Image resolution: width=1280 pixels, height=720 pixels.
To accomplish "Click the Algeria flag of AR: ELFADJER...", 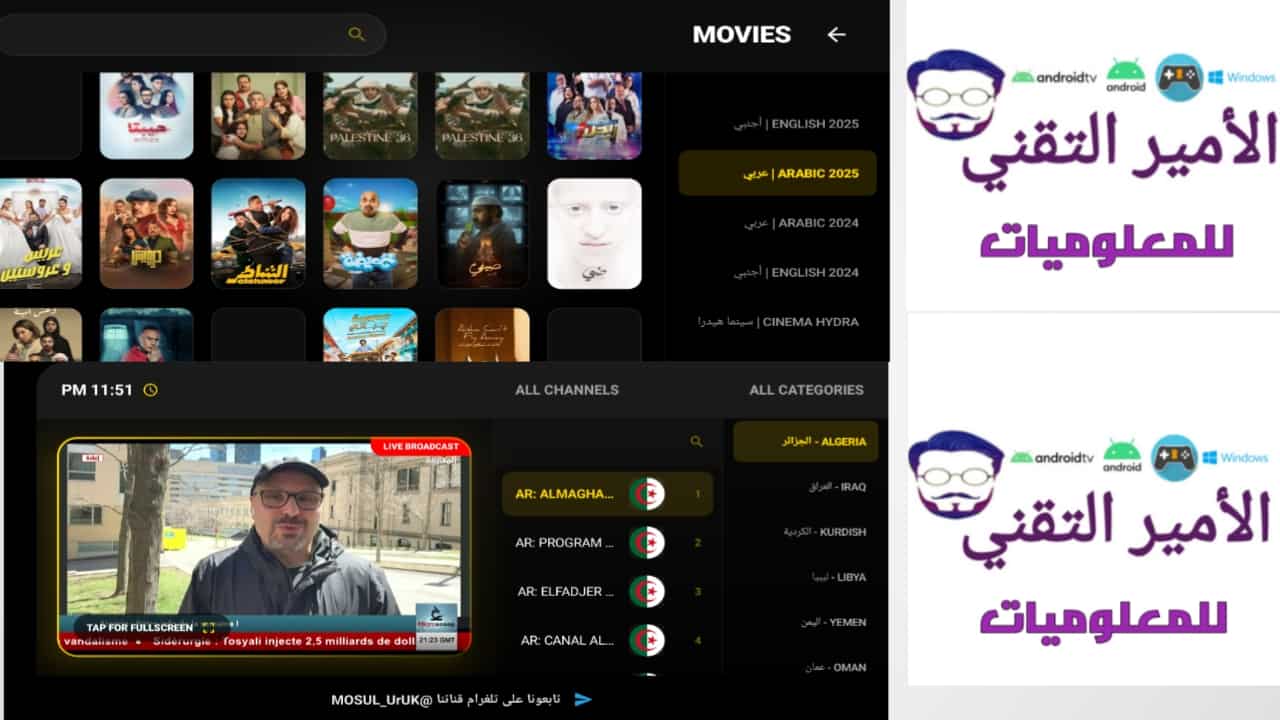I will (647, 592).
